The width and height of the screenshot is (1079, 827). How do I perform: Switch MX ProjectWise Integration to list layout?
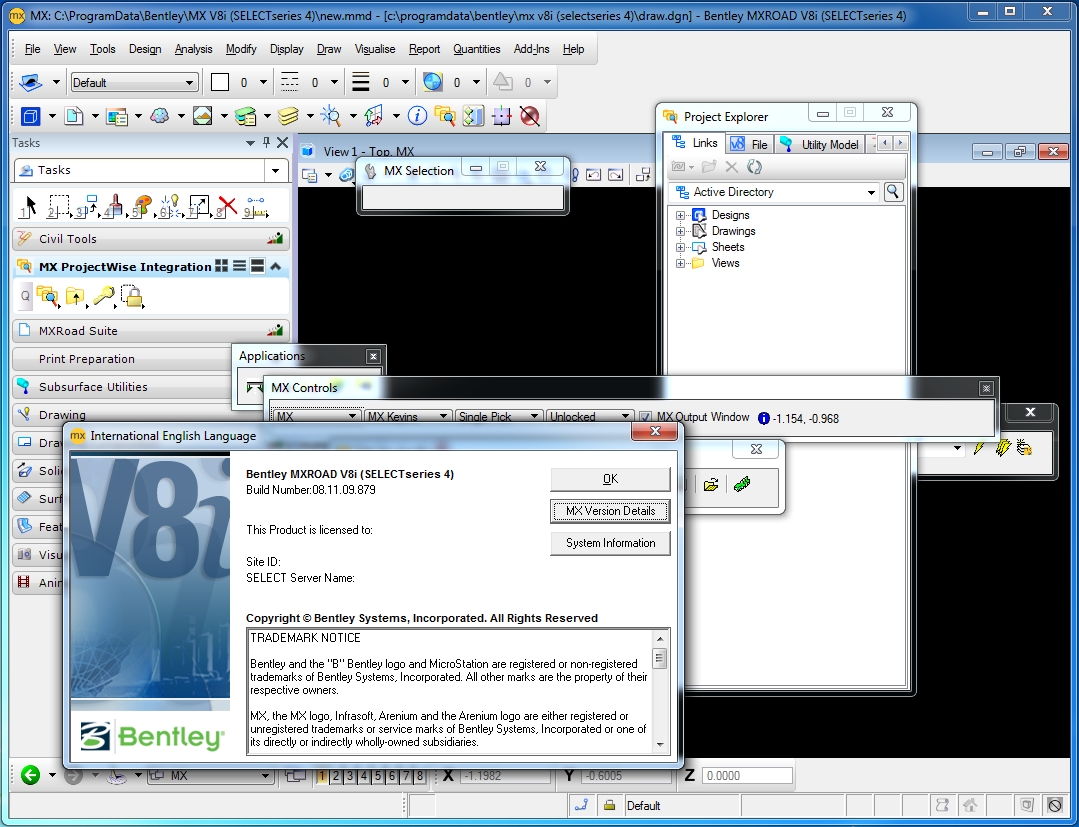click(x=239, y=266)
